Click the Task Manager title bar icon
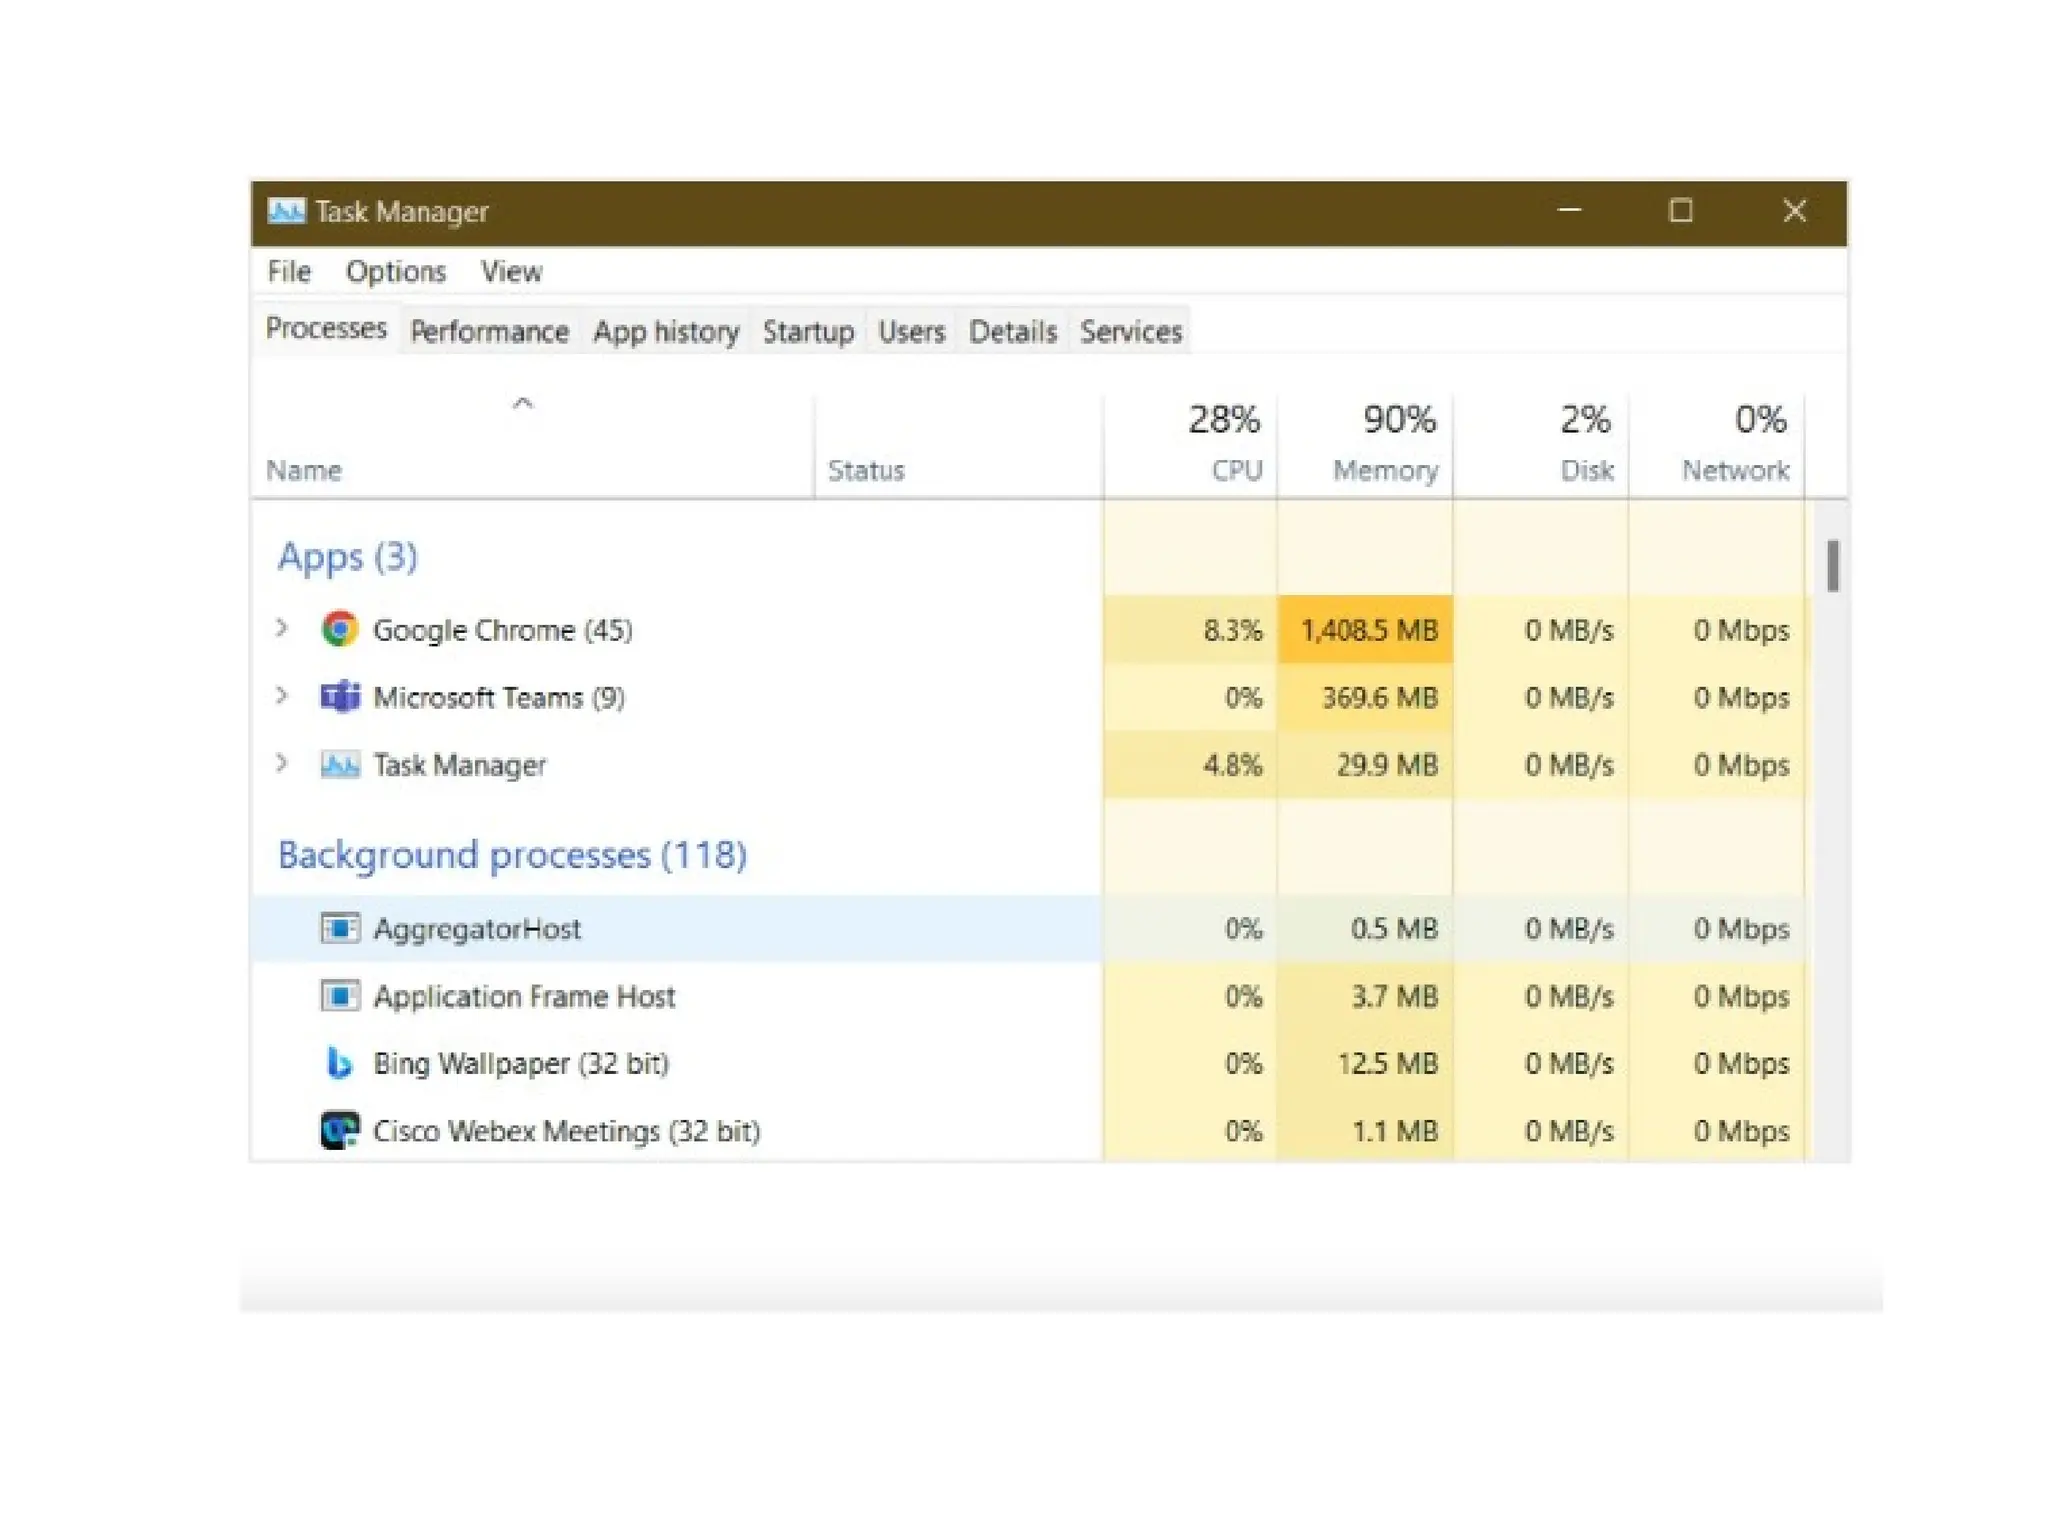2048x1536 pixels. 286,211
